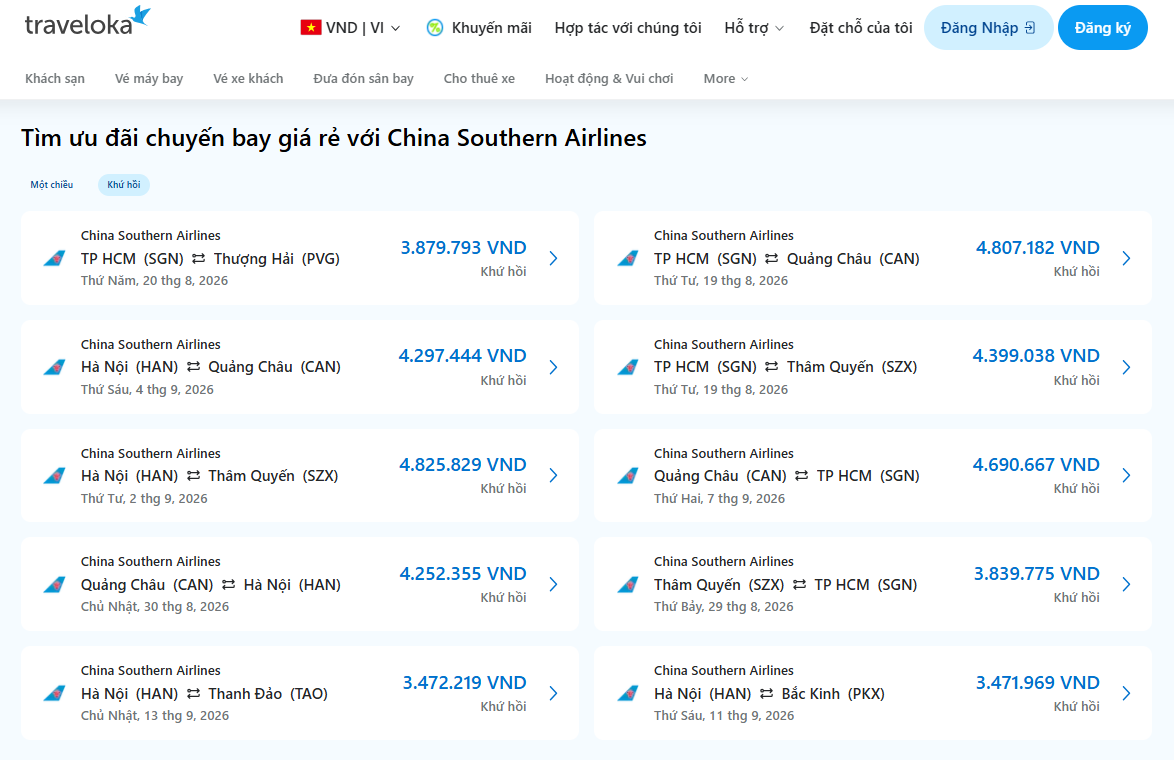Viewport: 1174px width, 760px height.
Task: Open arrow for 4.399.038 VND flight
Action: [x=1126, y=367]
